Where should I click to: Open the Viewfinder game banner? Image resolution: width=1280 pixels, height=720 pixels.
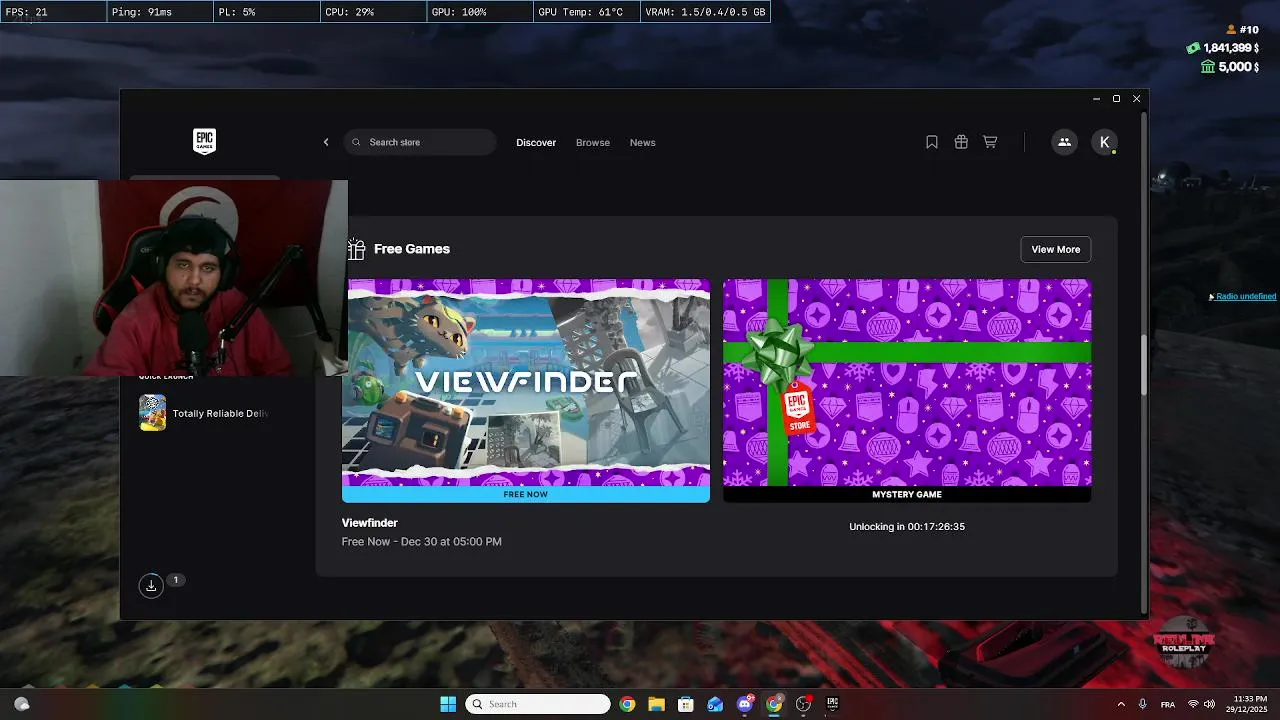point(526,382)
